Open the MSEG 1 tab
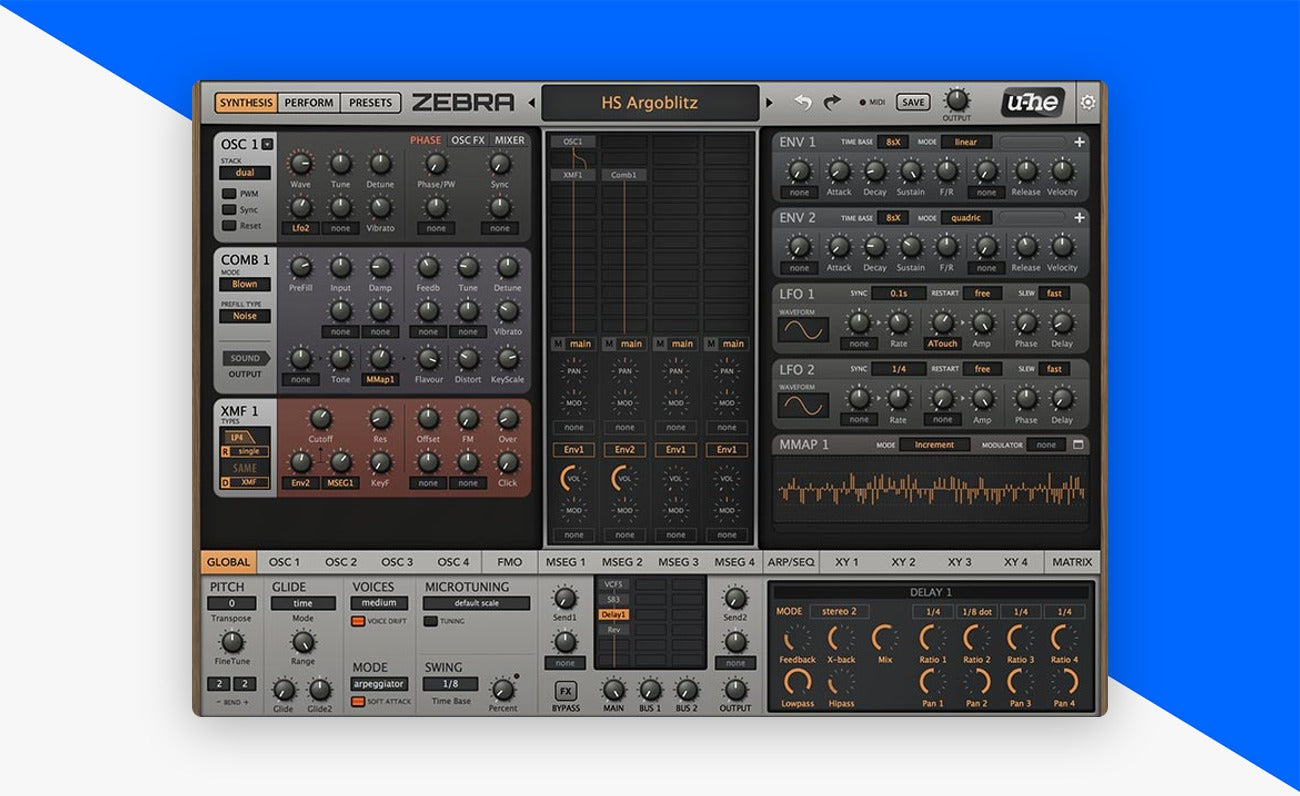Screen dimensions: 1300x796 click(567, 562)
